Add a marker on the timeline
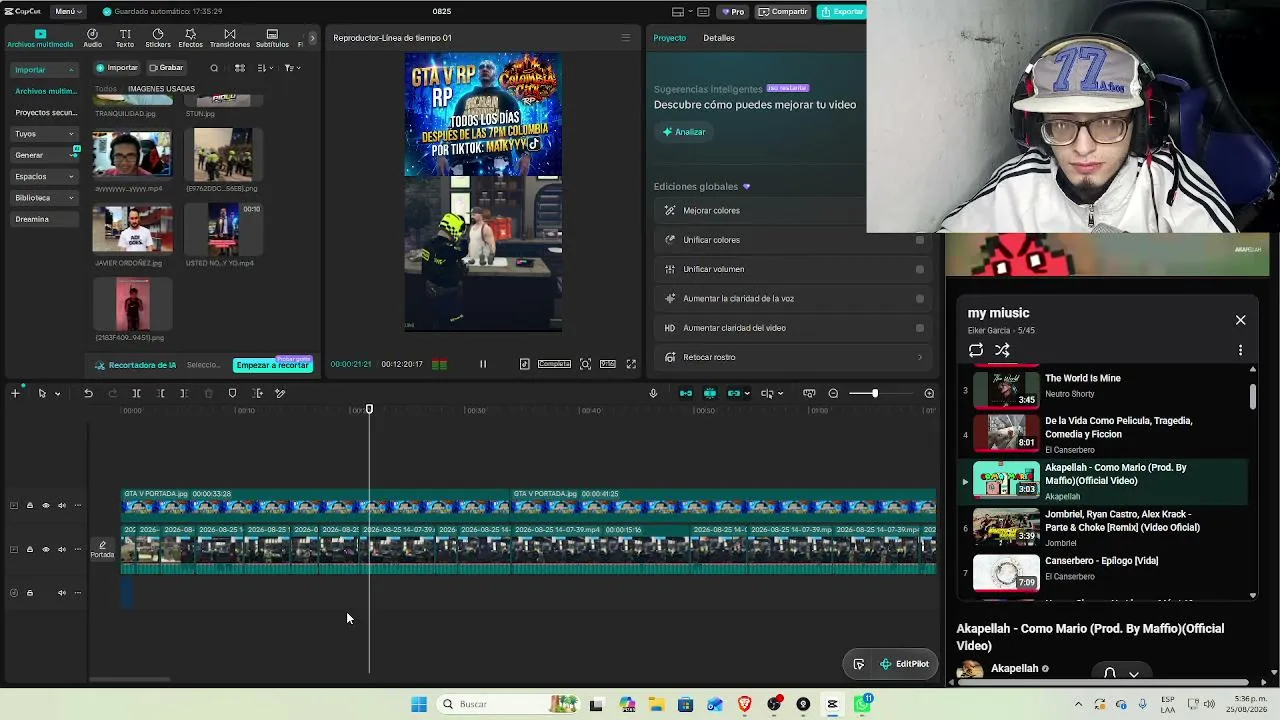 (232, 393)
